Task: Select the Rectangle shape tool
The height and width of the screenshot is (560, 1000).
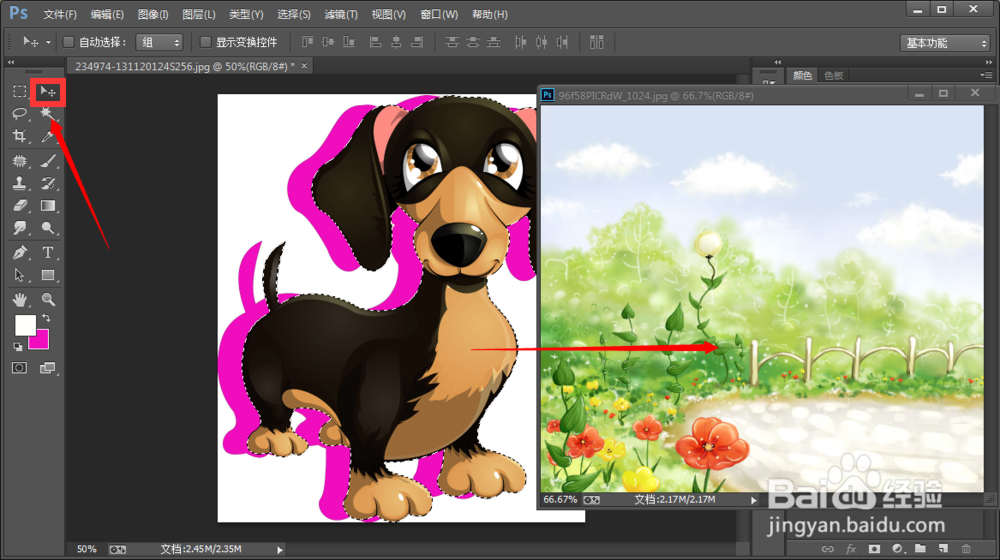Action: 48,275
